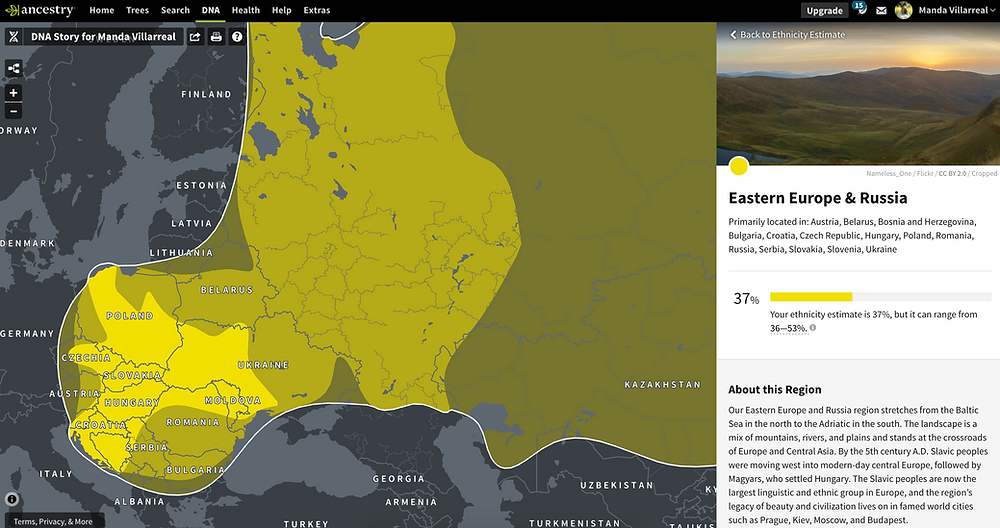Screen dimensions: 1000x528
Task: Zoom out on the map
Action: point(13,112)
